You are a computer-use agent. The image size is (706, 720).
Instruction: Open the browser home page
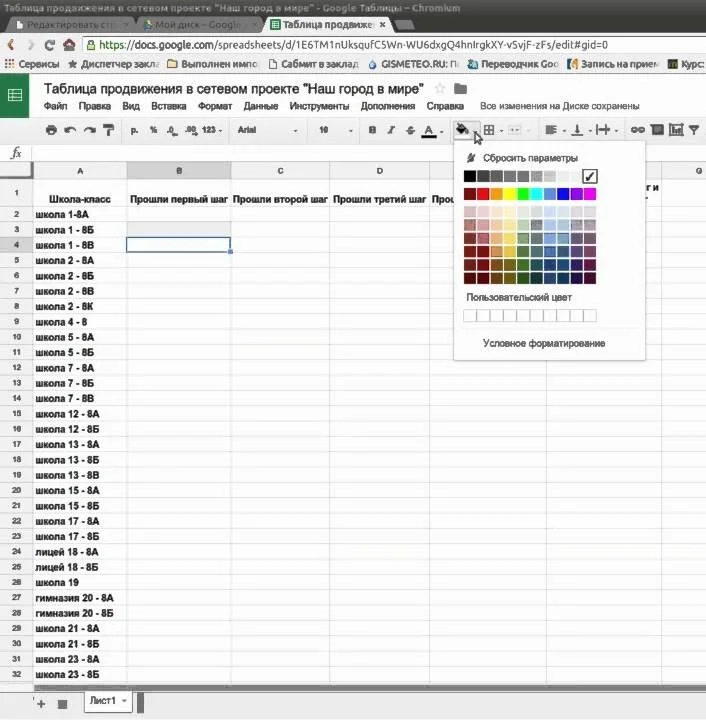[69, 45]
